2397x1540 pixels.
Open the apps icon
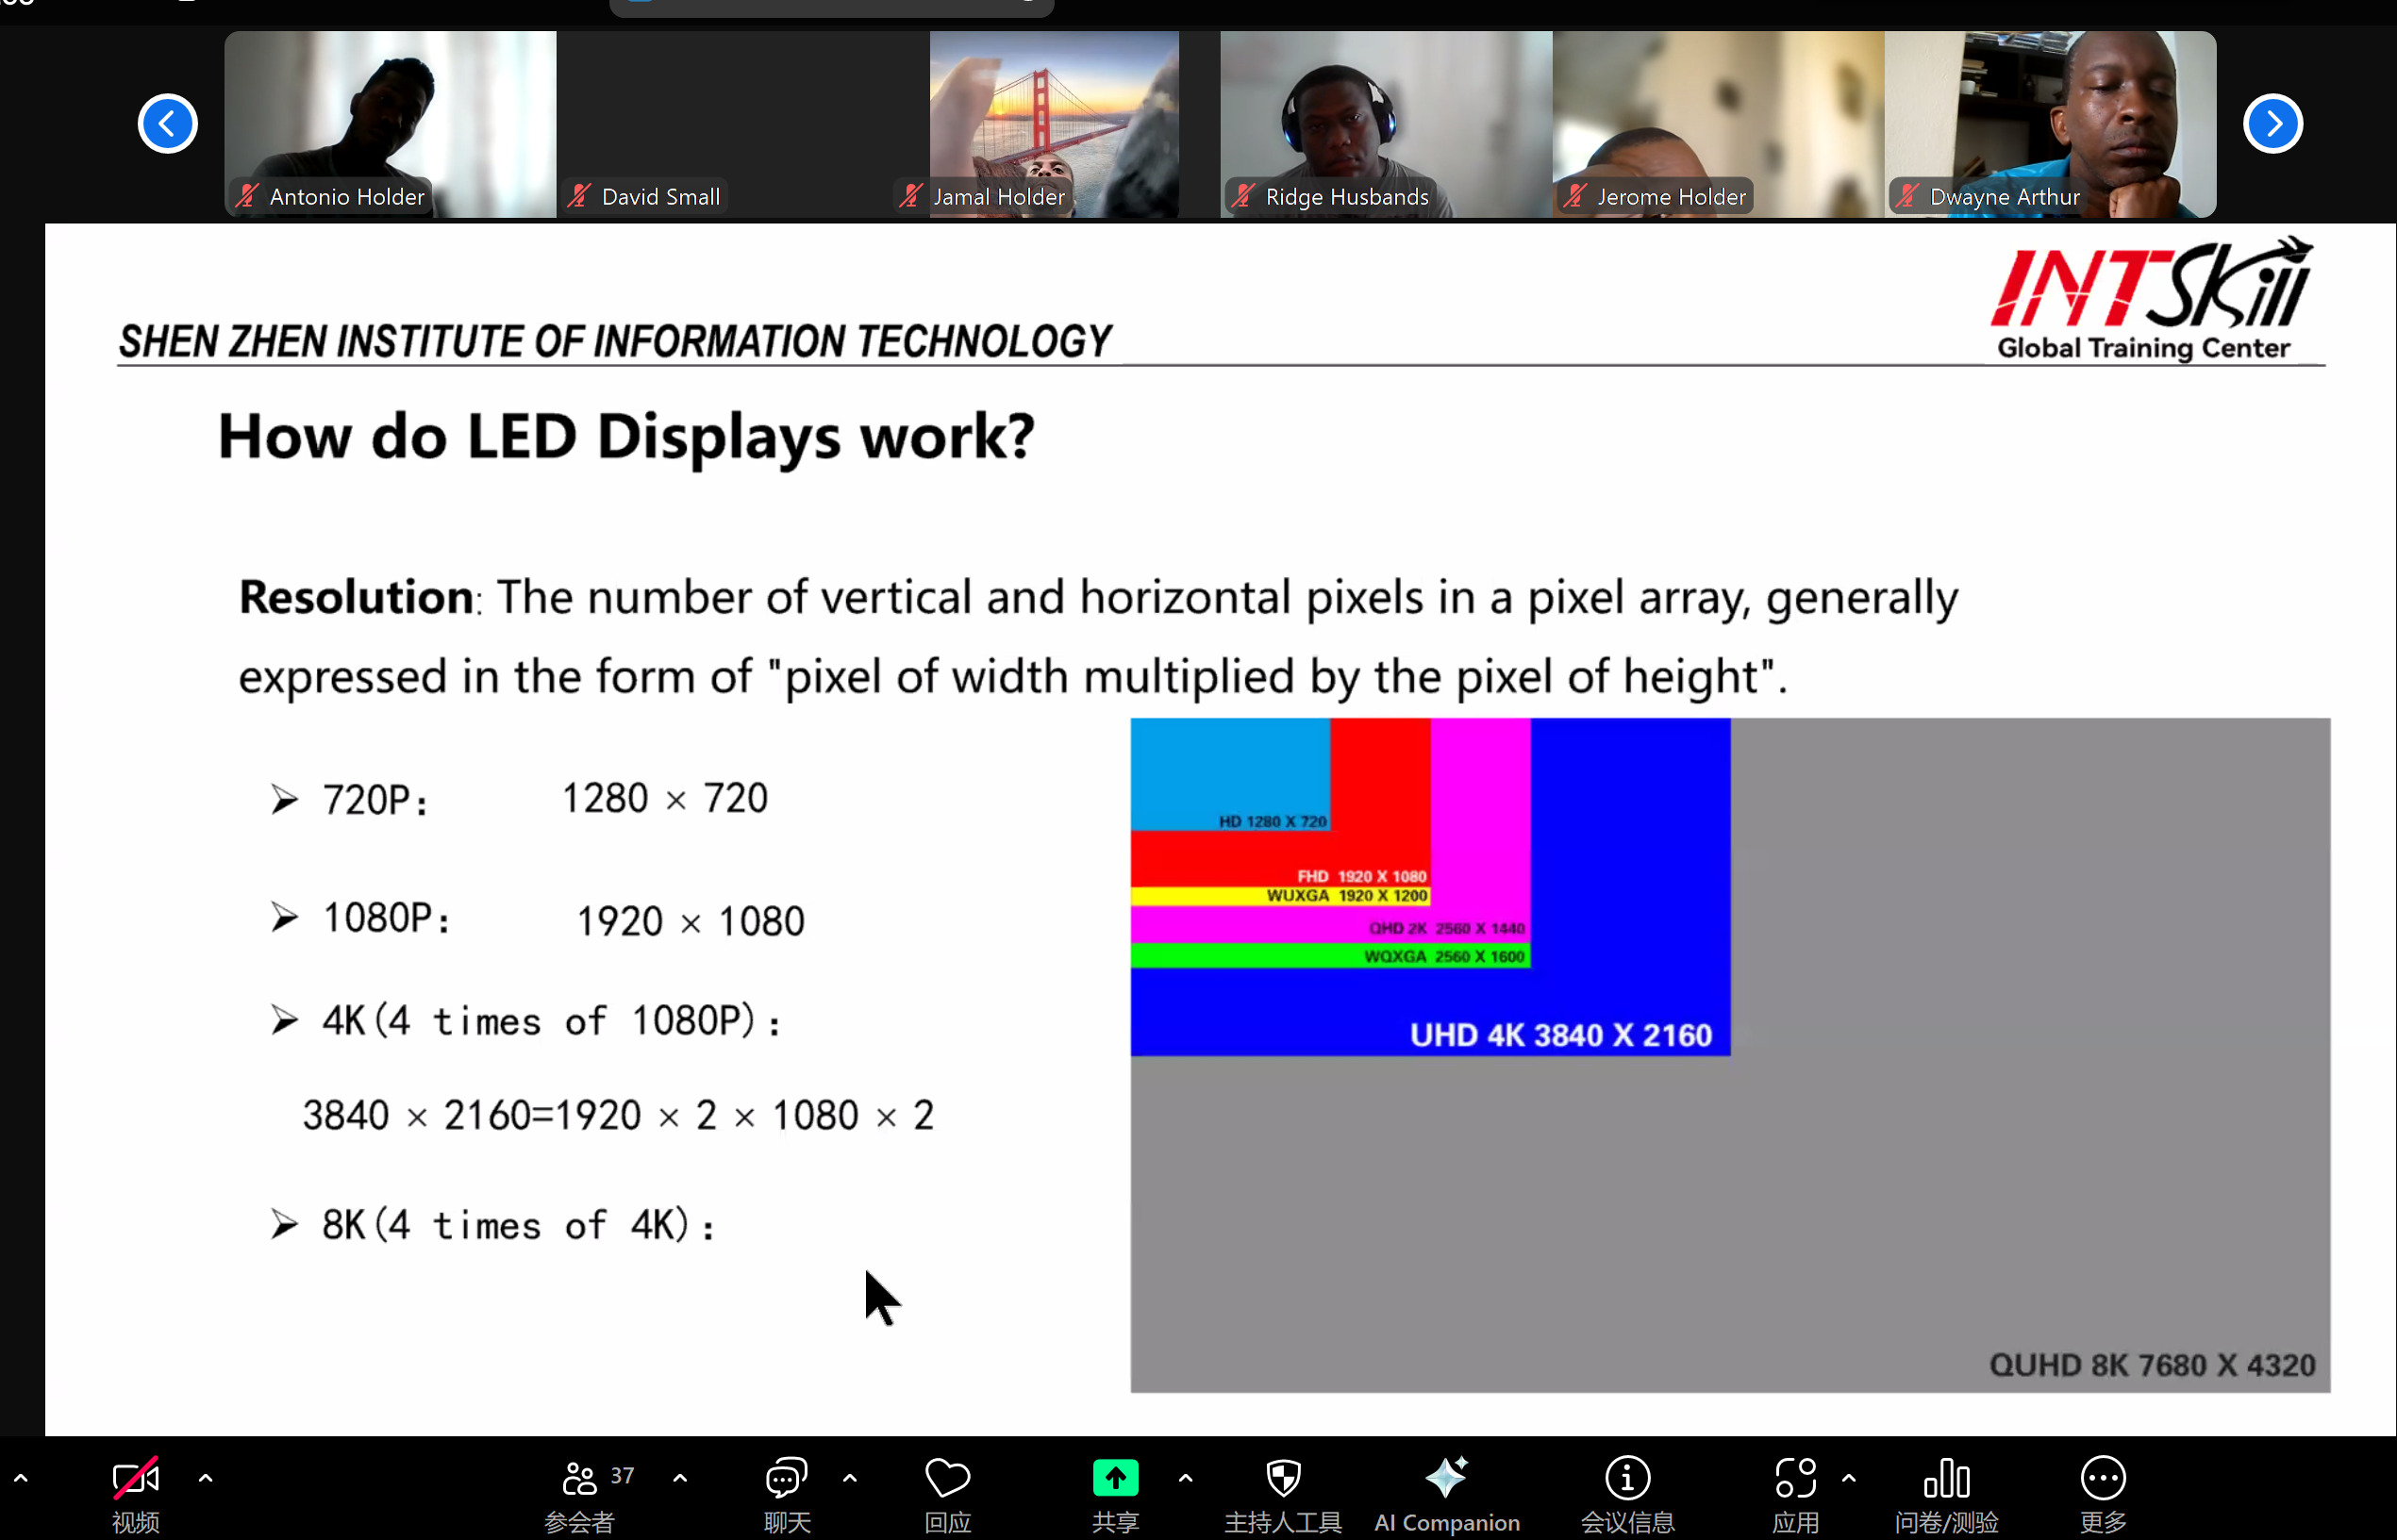point(1795,1478)
